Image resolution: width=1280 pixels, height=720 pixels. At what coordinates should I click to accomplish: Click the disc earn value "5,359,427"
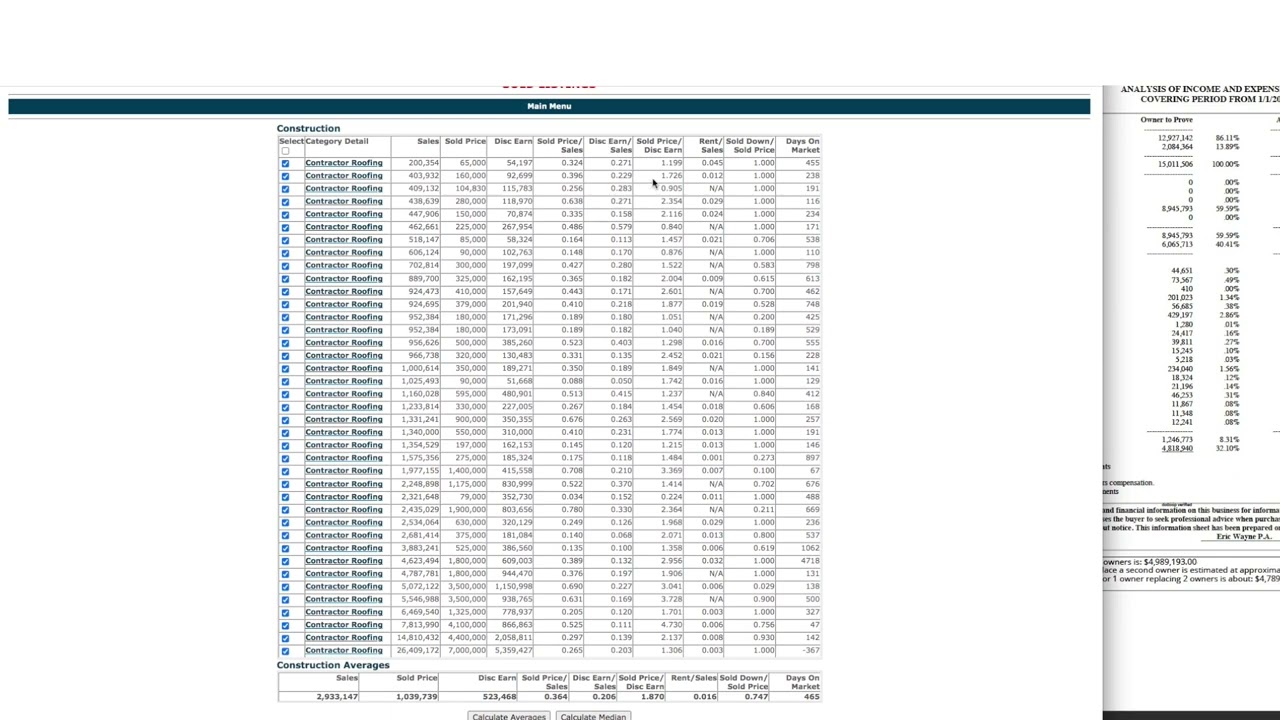(x=513, y=650)
